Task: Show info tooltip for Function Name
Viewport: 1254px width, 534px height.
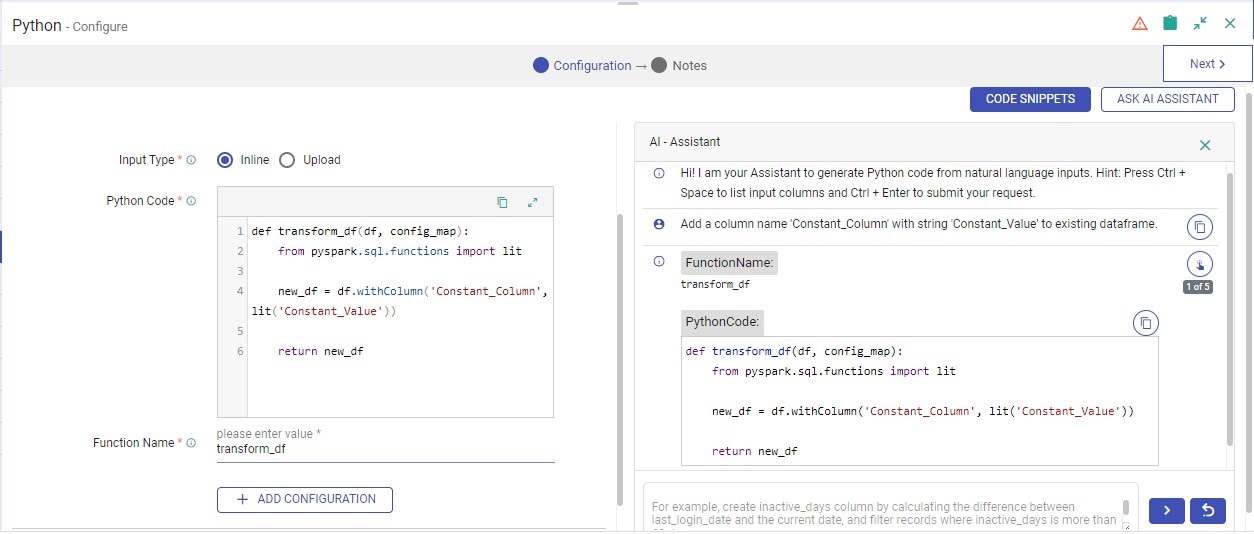Action: (x=191, y=443)
